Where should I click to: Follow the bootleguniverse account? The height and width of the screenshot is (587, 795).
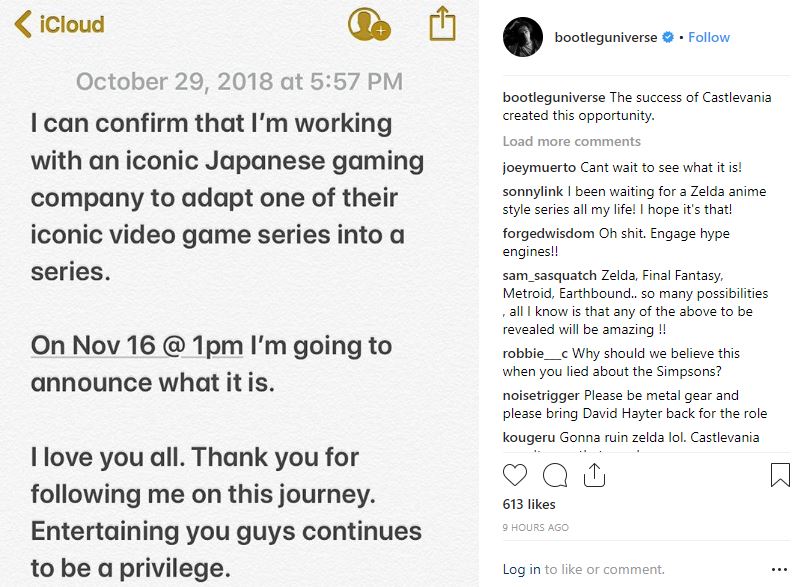click(709, 37)
